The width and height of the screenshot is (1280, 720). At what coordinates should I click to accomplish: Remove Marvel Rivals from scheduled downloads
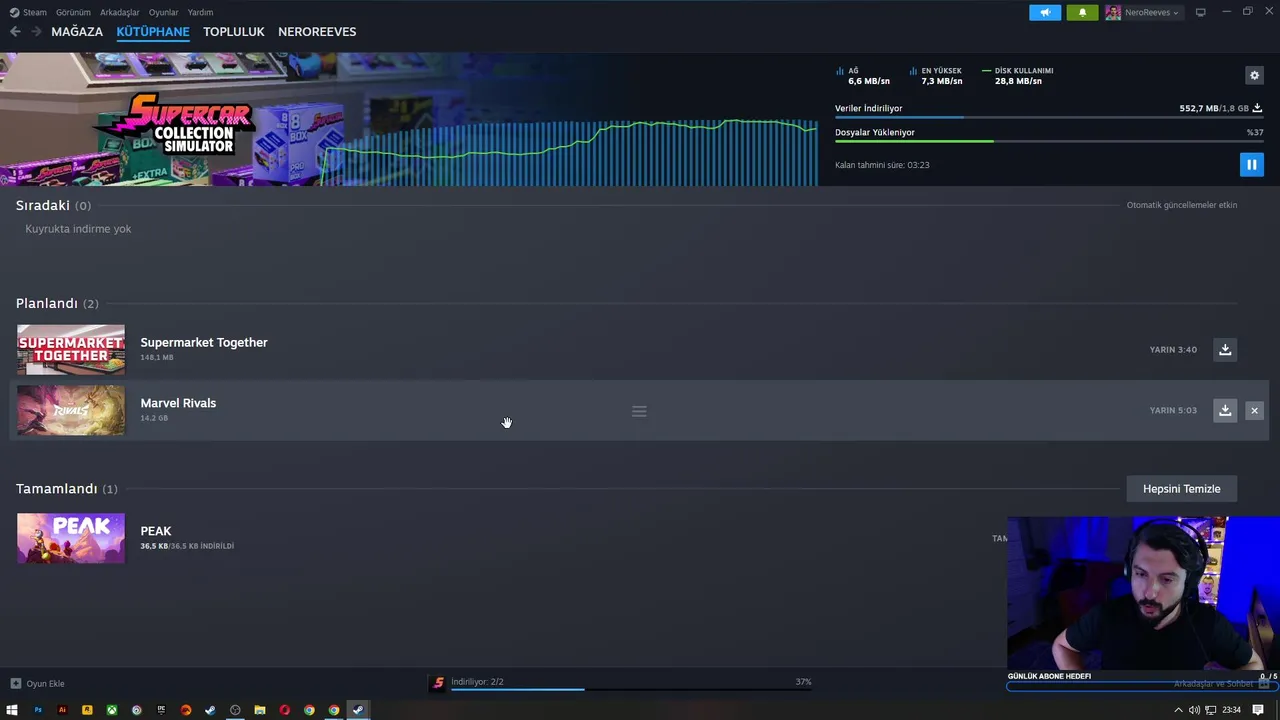[x=1254, y=410]
